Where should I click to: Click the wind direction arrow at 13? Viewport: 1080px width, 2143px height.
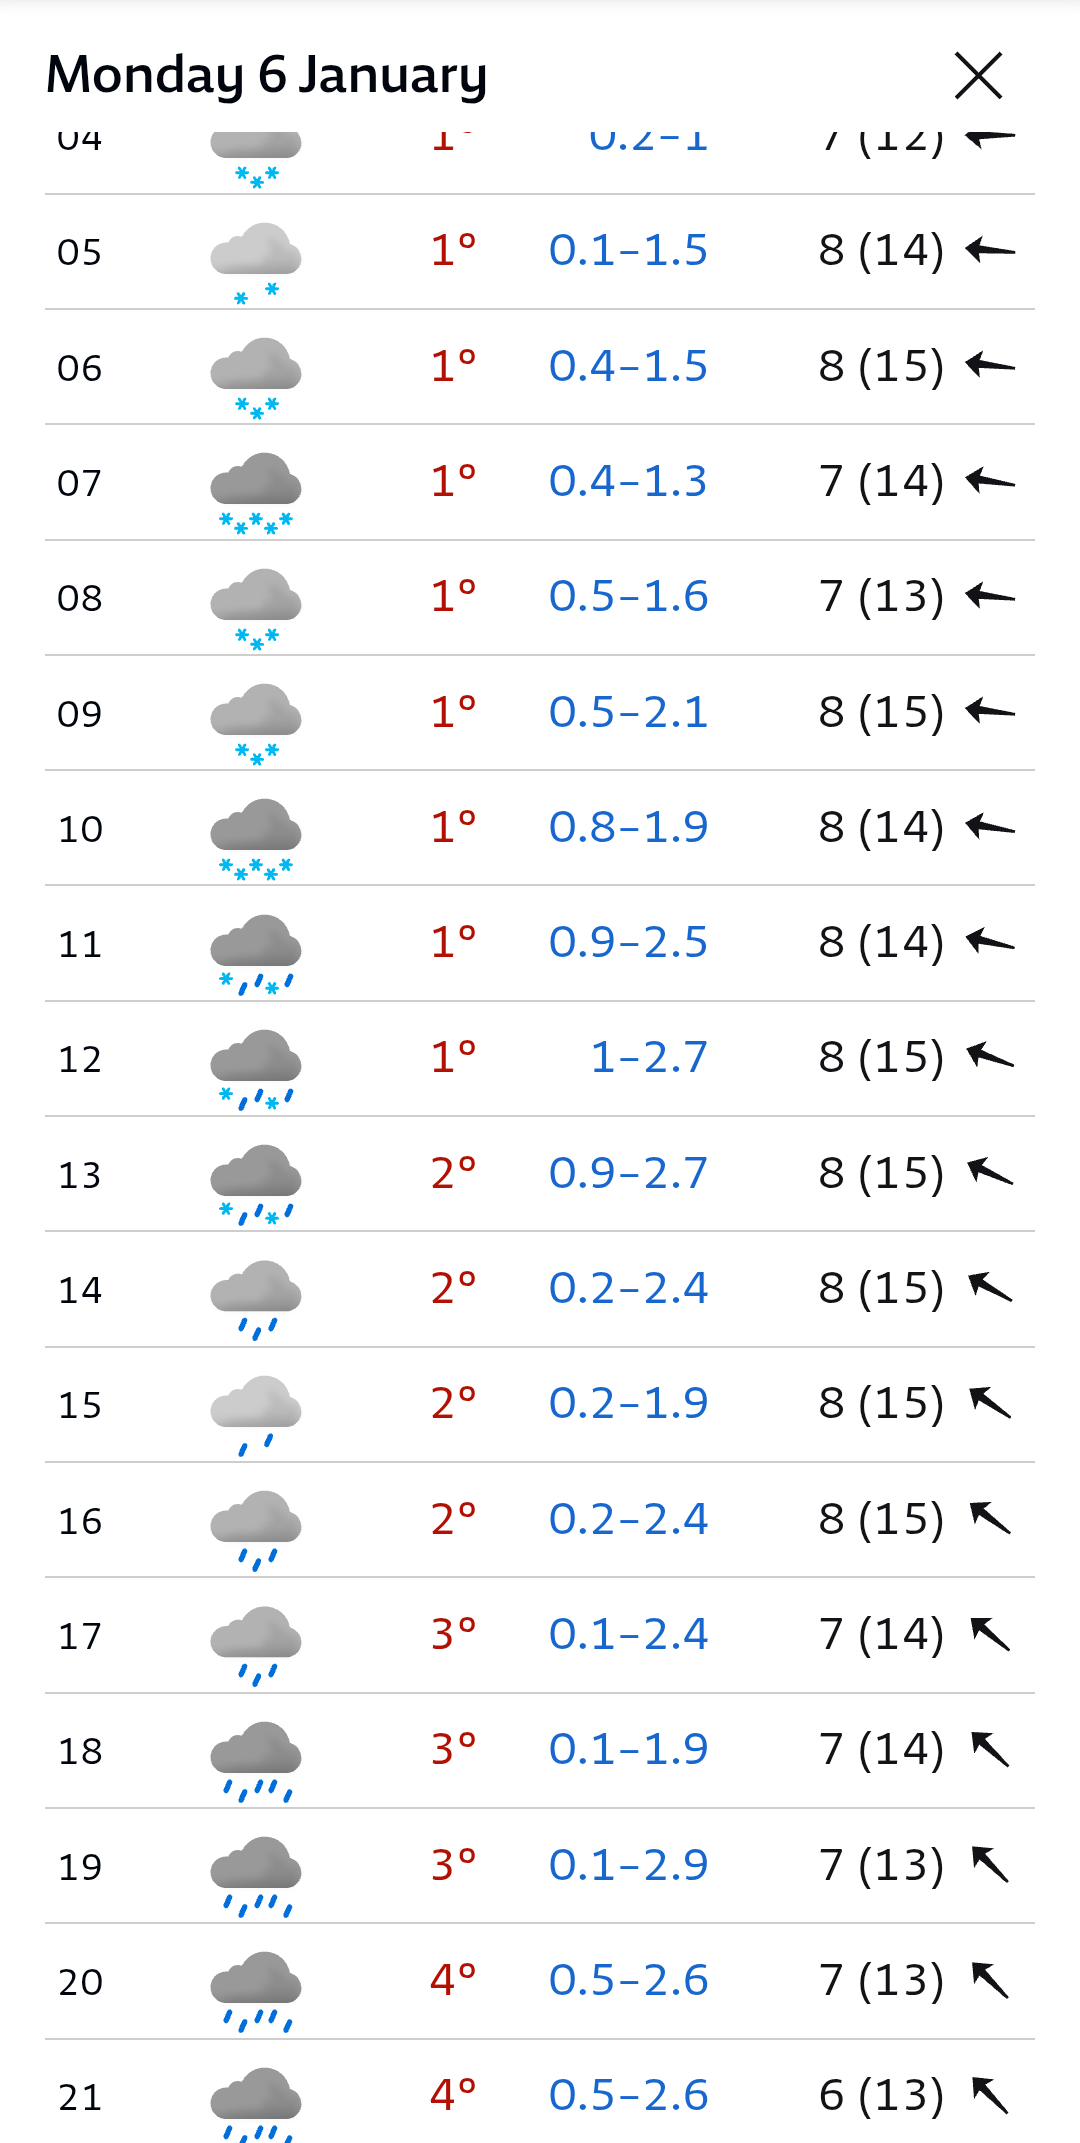990,1172
